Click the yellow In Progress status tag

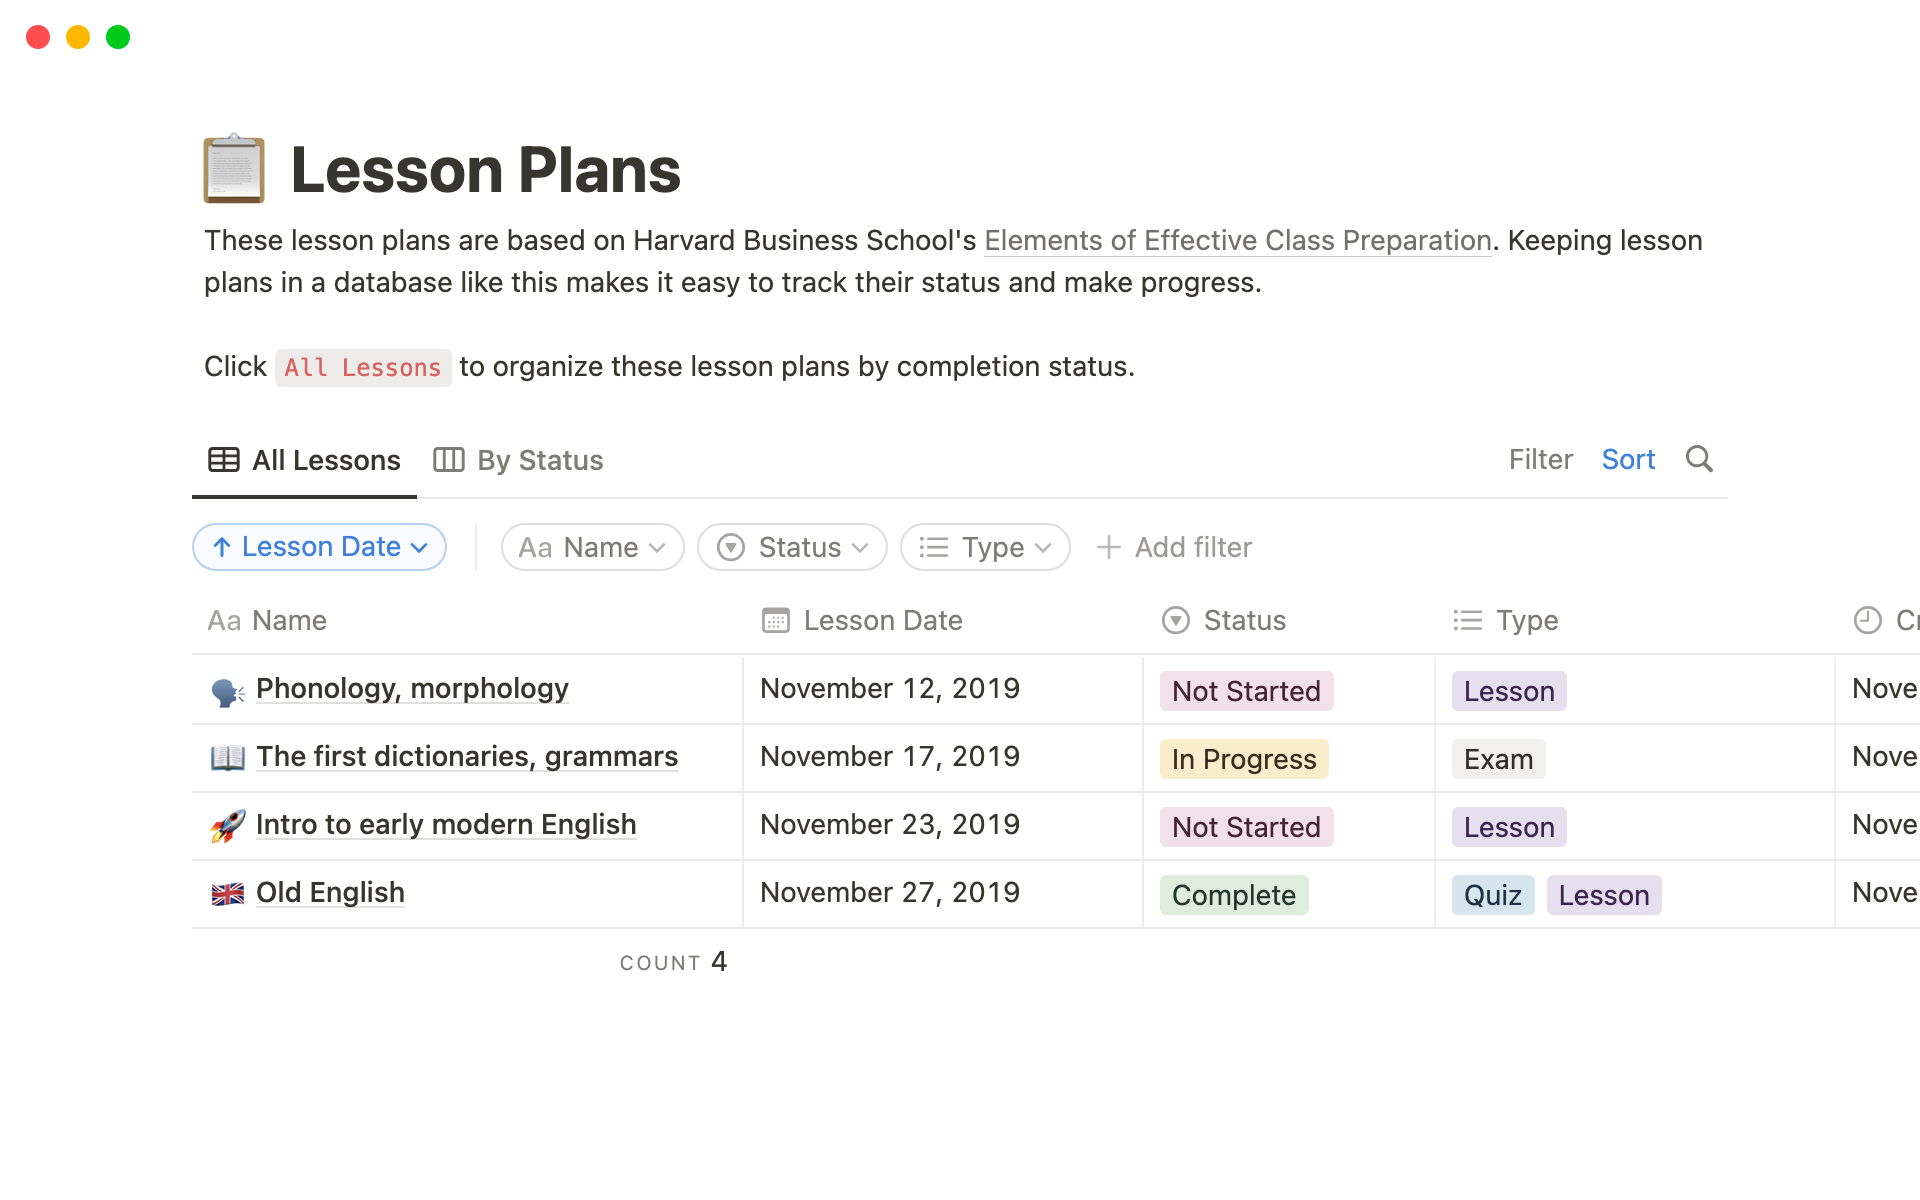[1243, 759]
